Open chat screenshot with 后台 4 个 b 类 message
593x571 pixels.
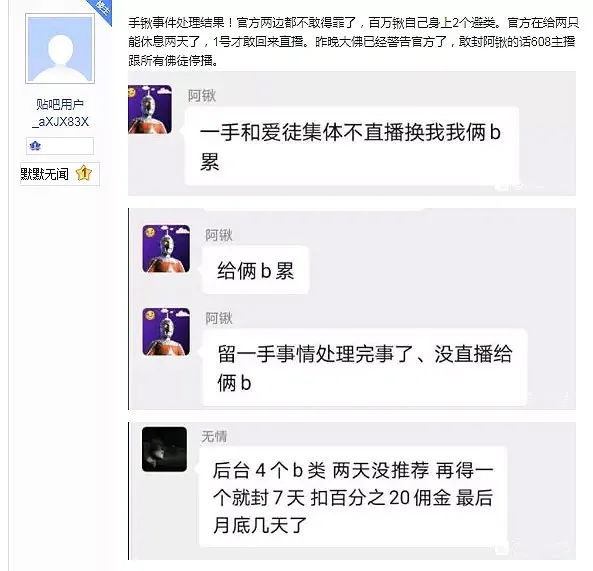[352, 491]
